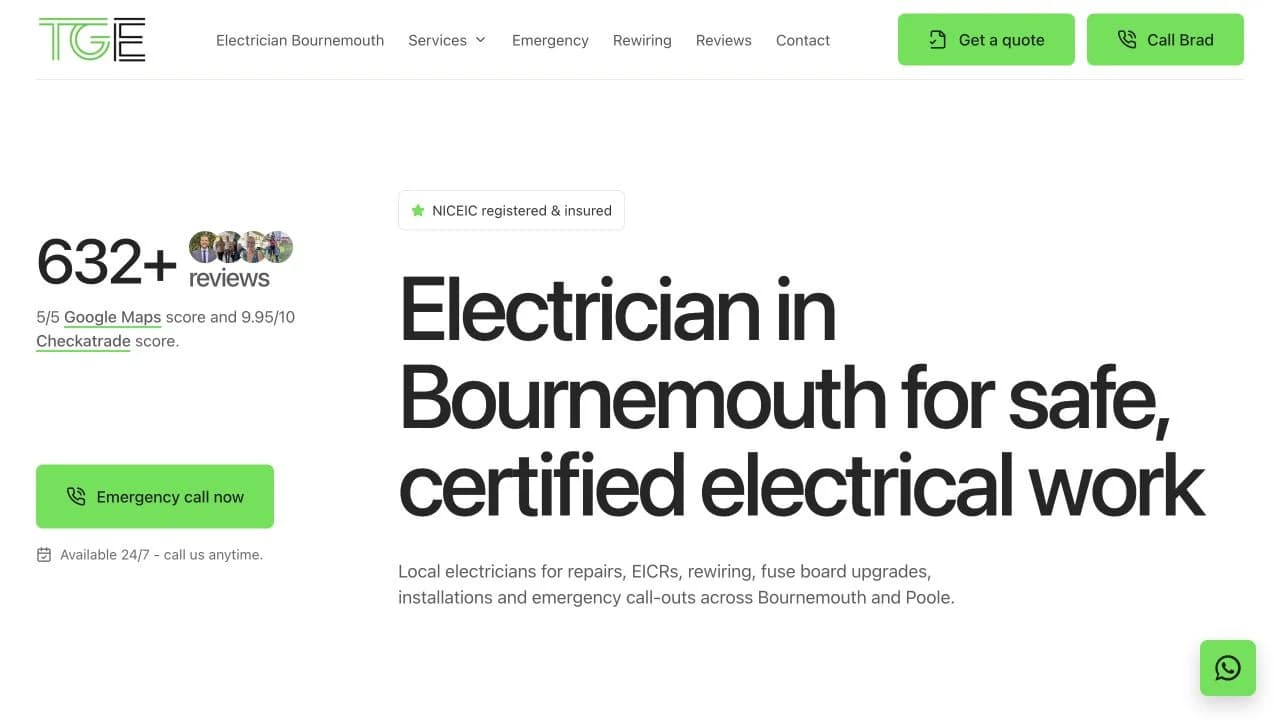
Task: Click the NICEIC registered & insured badge
Action: click(x=511, y=211)
